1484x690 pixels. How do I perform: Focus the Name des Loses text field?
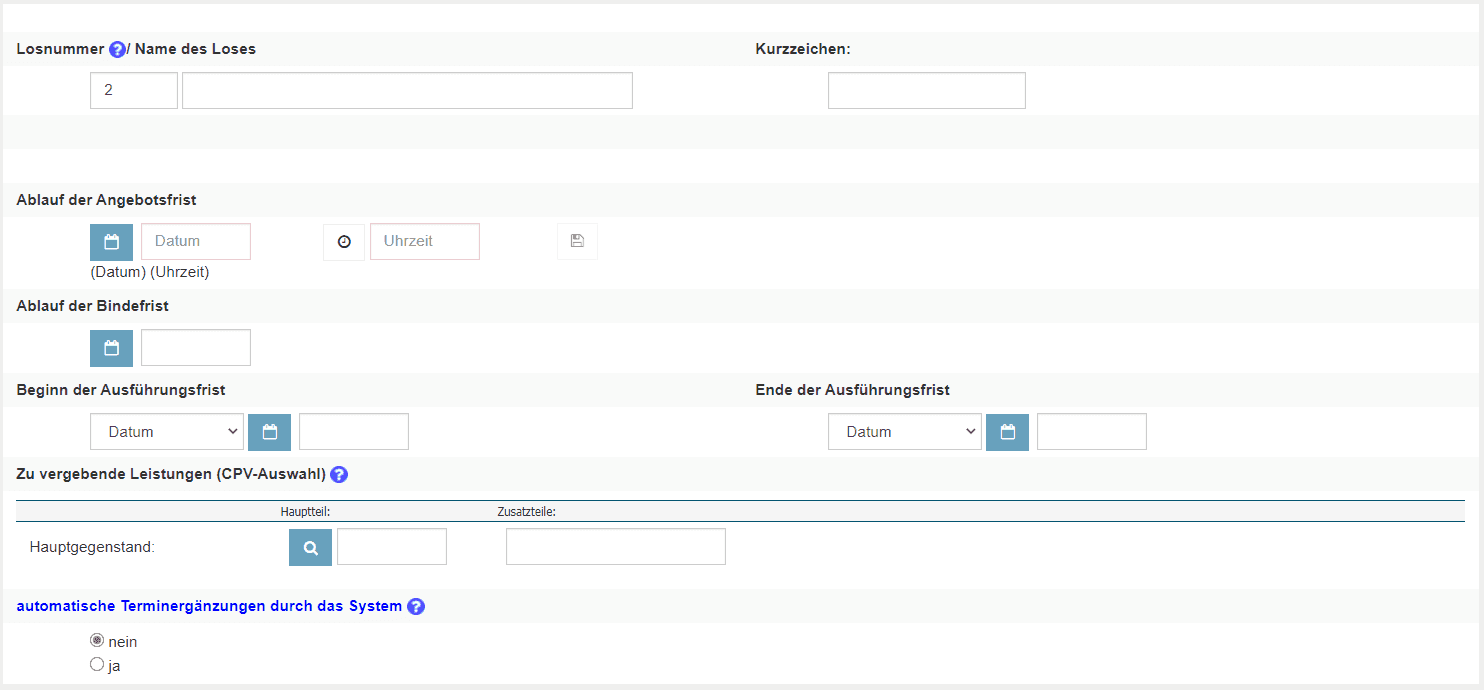[x=407, y=90]
